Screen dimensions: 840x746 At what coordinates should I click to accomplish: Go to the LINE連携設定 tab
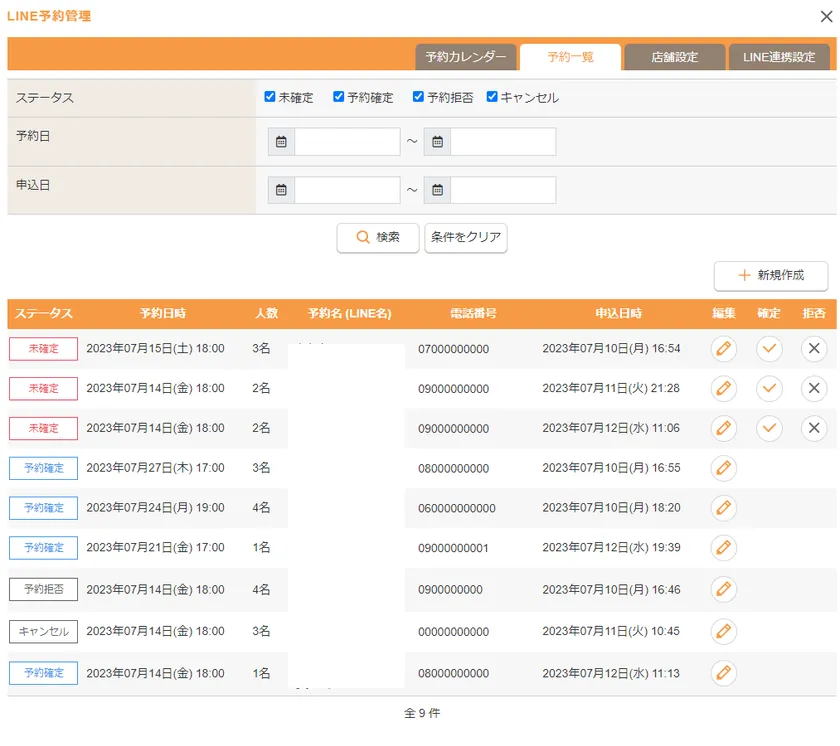click(x=779, y=57)
